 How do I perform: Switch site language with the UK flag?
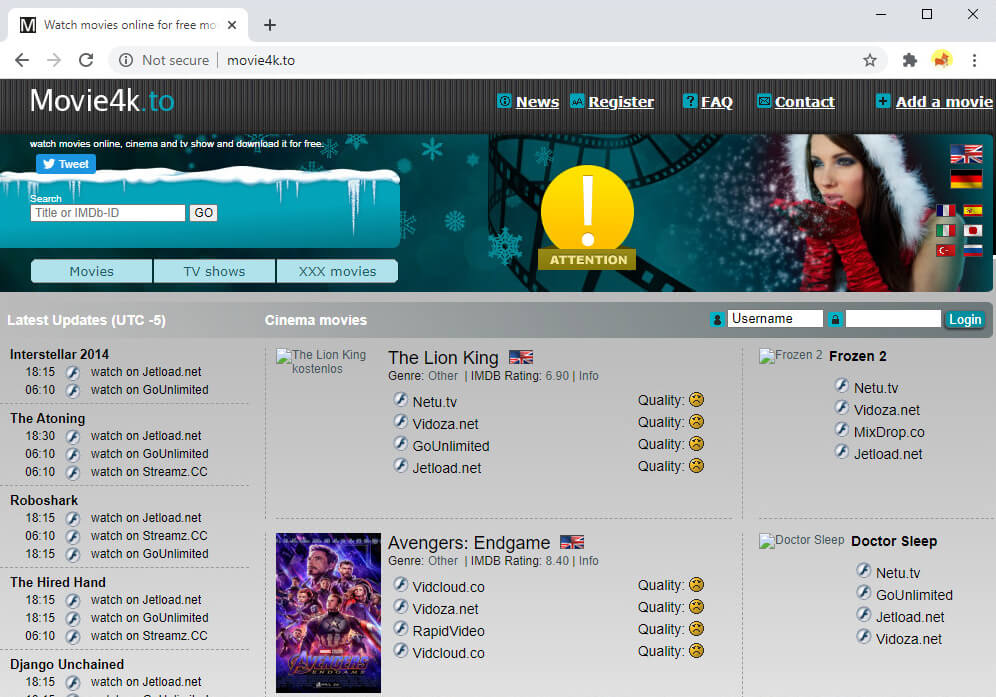pos(966,154)
